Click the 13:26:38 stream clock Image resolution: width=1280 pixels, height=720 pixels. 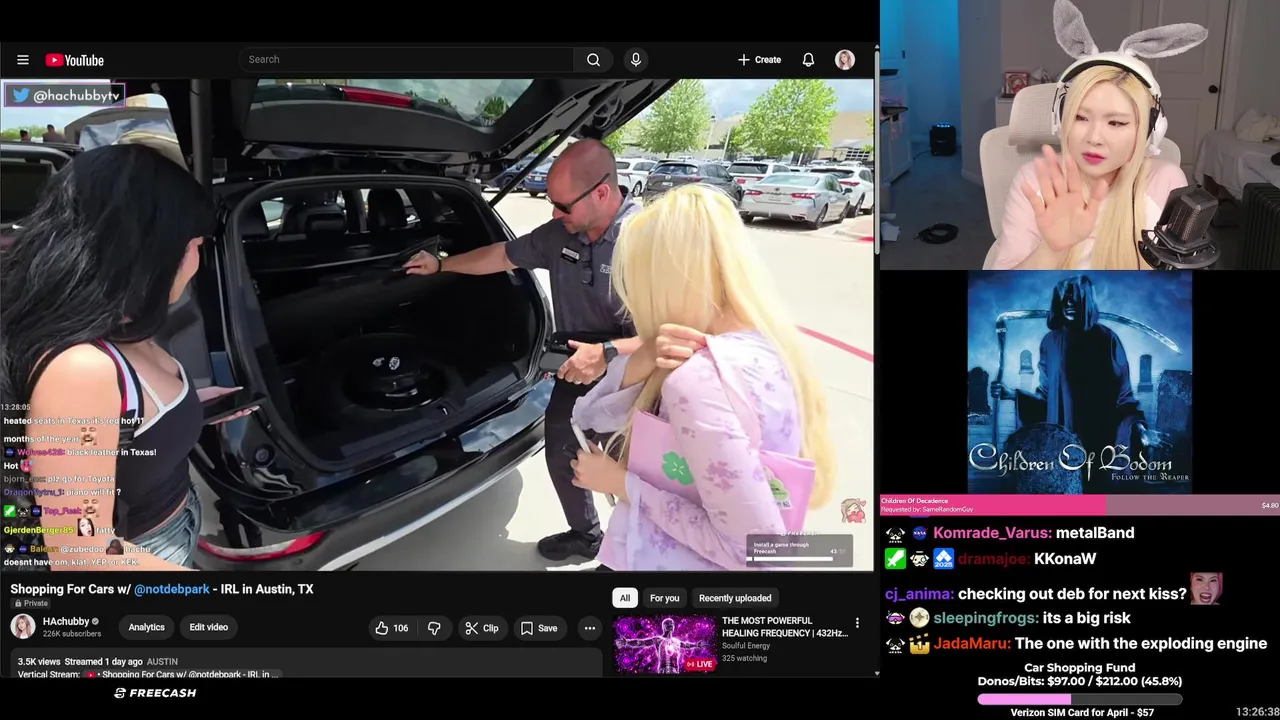pos(1257,712)
